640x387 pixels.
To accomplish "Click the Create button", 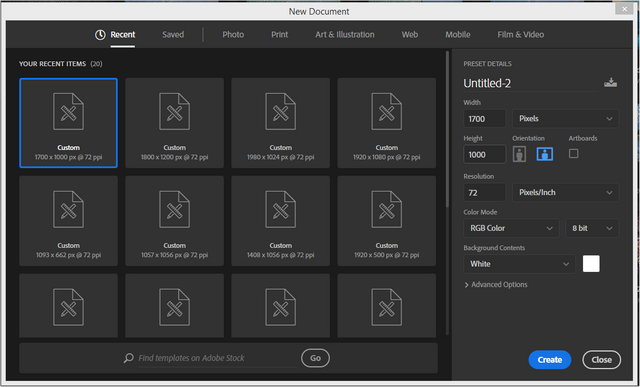I will (550, 360).
